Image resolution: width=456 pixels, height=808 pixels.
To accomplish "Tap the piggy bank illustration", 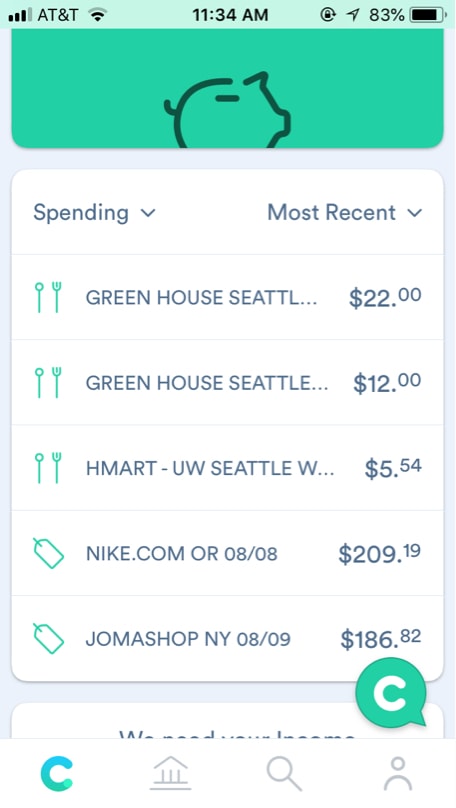I will click(x=228, y=110).
